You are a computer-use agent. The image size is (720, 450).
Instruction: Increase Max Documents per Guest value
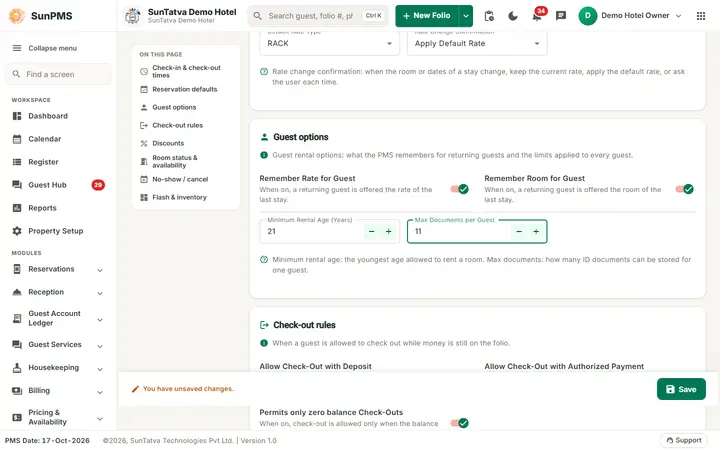click(x=536, y=232)
